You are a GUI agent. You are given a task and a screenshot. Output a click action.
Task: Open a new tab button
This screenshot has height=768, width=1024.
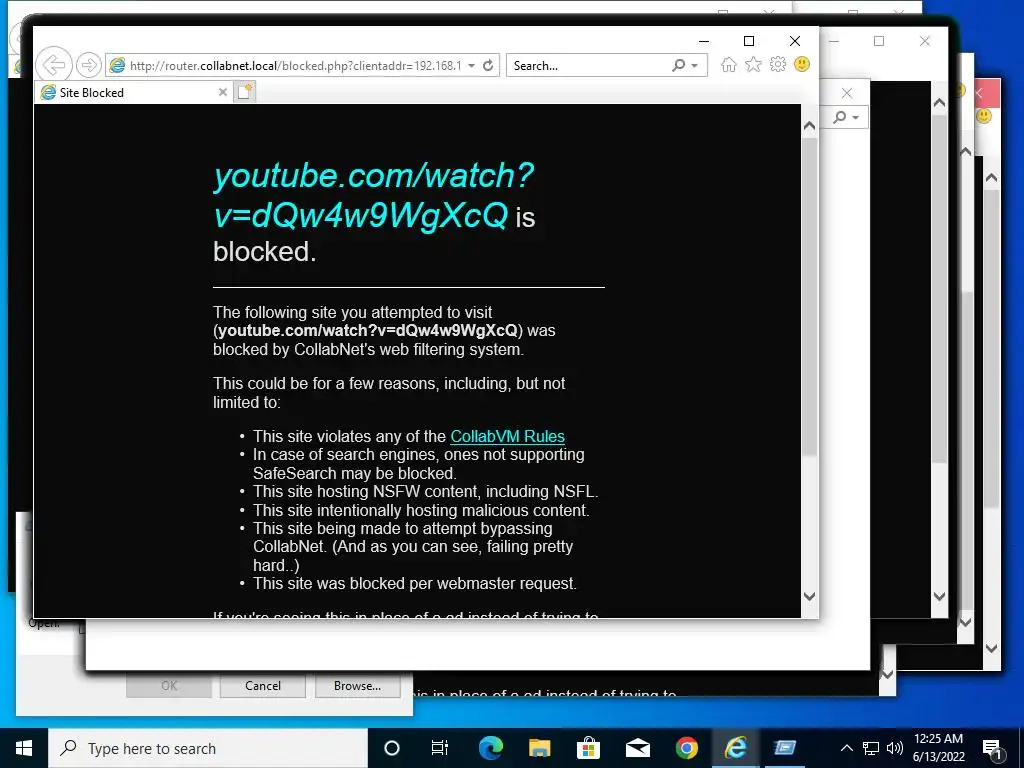[245, 92]
